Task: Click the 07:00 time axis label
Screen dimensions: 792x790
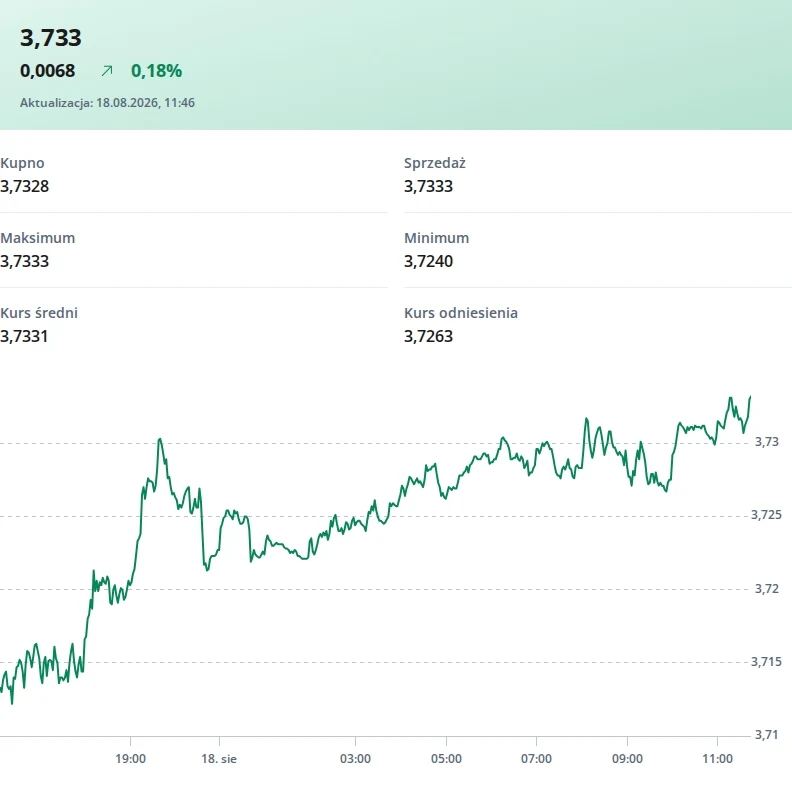Action: [x=536, y=759]
